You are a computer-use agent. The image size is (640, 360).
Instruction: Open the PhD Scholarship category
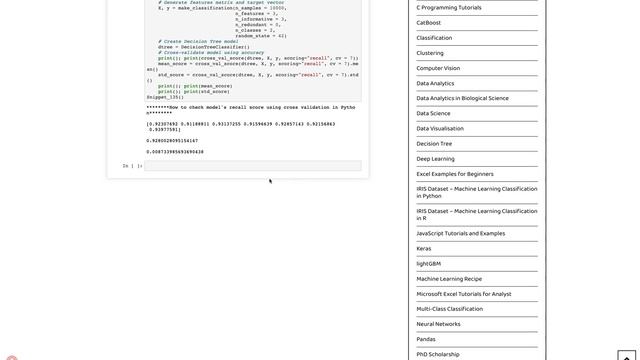click(x=438, y=354)
